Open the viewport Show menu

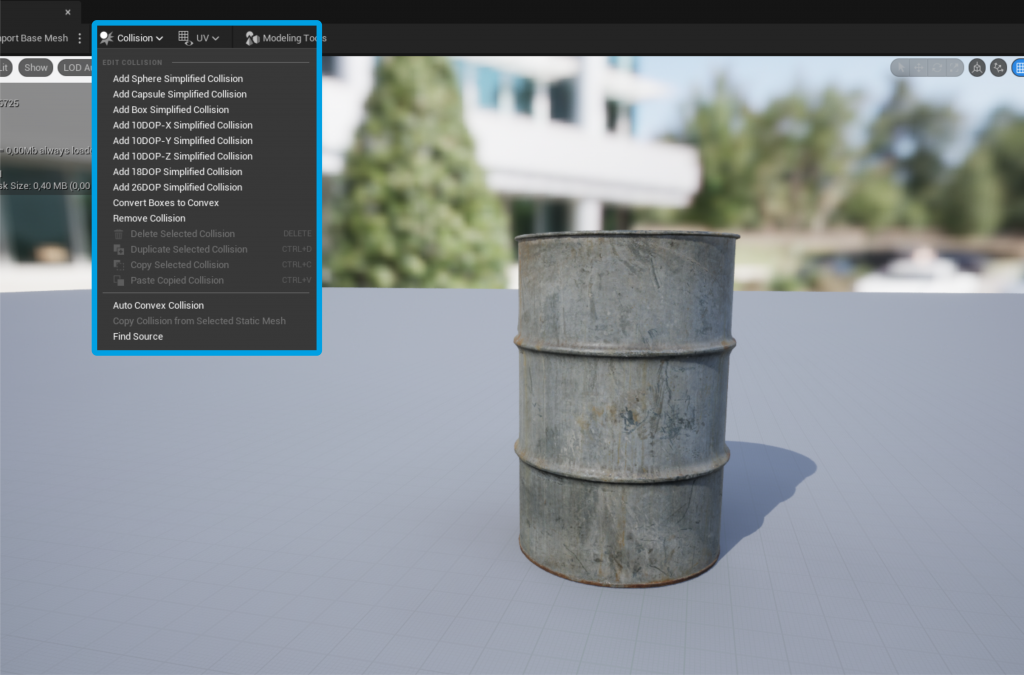[x=35, y=67]
